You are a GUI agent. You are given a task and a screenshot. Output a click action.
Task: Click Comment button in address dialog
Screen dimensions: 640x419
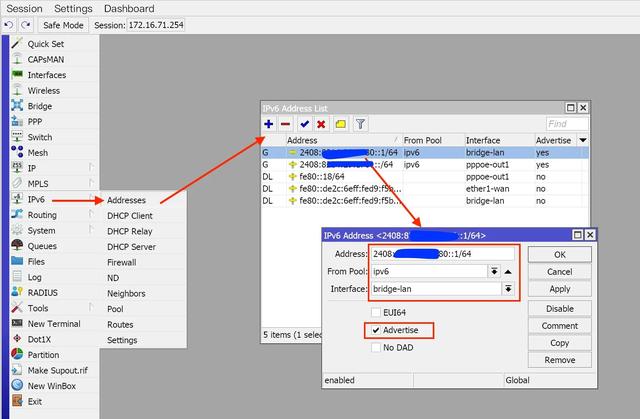click(560, 326)
